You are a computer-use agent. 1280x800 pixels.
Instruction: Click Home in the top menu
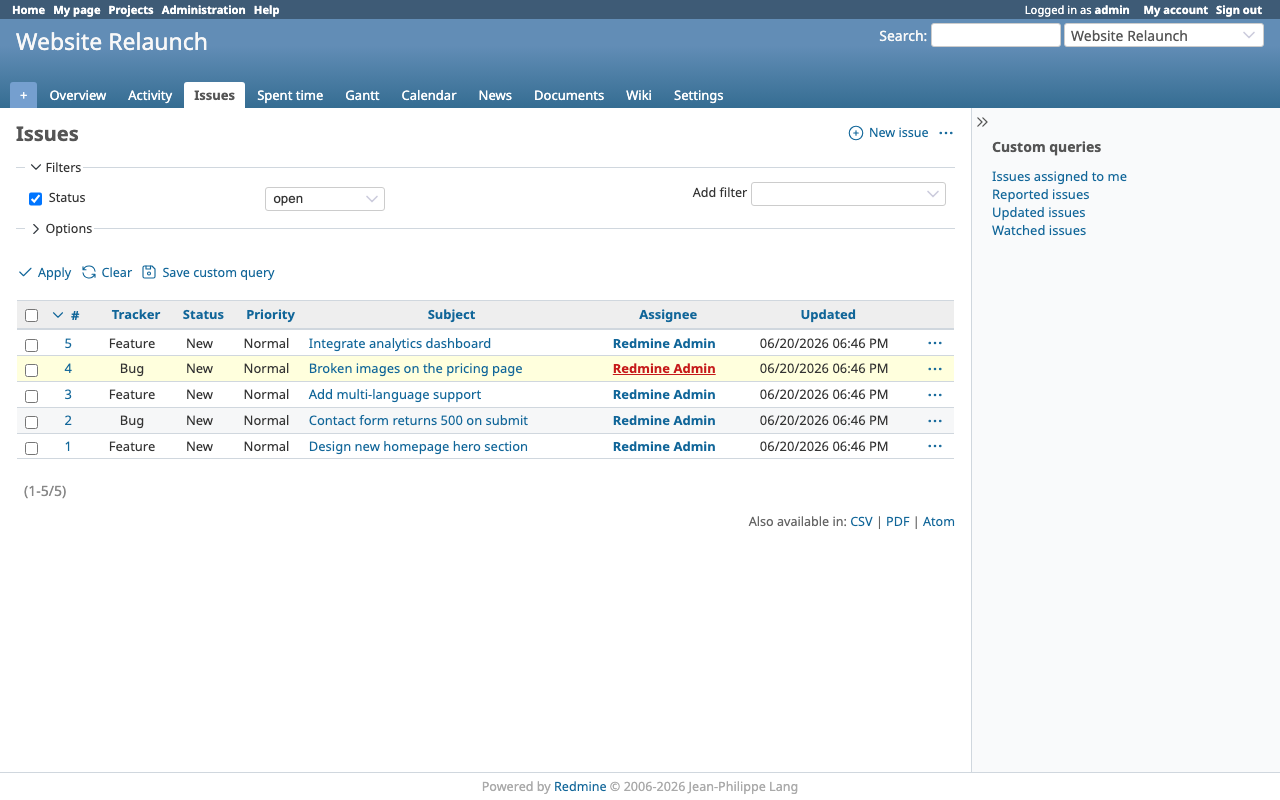coord(28,10)
